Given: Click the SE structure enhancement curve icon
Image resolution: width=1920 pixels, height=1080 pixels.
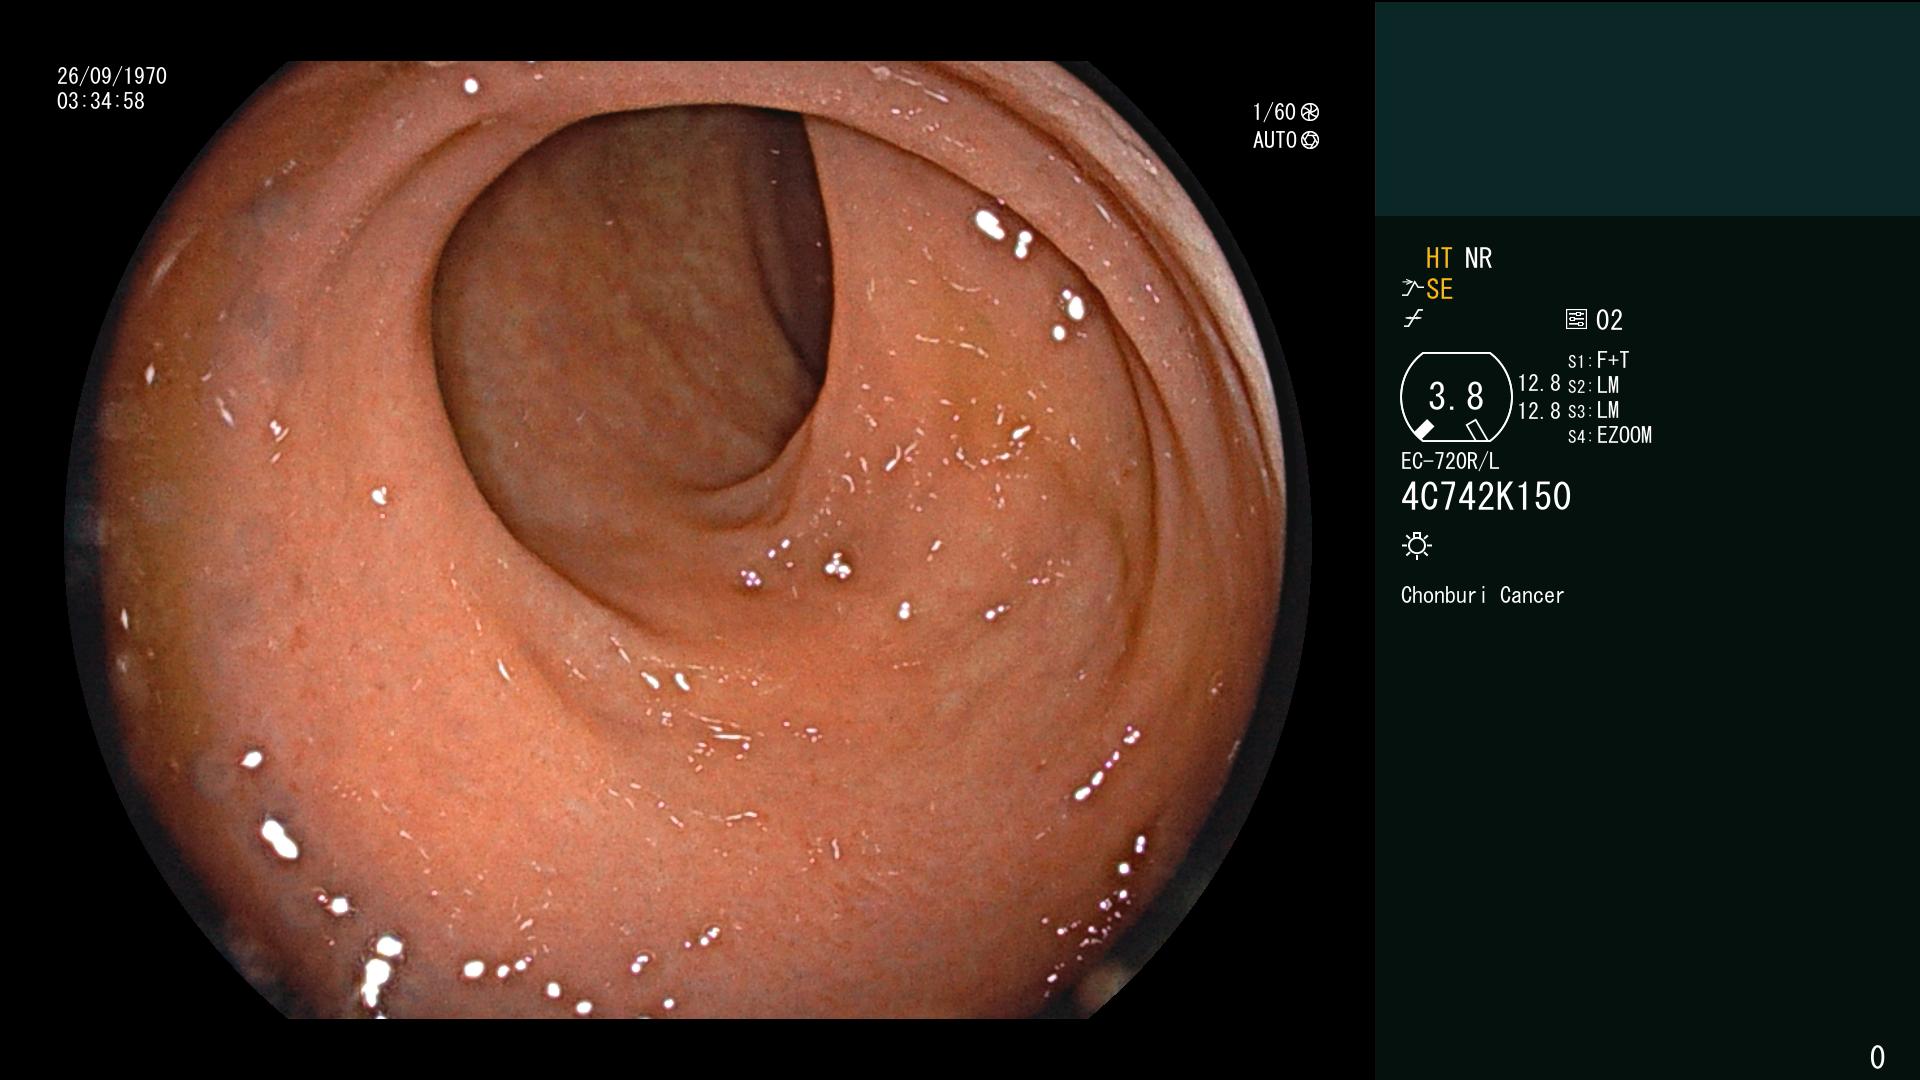Looking at the screenshot, I should click(1411, 289).
